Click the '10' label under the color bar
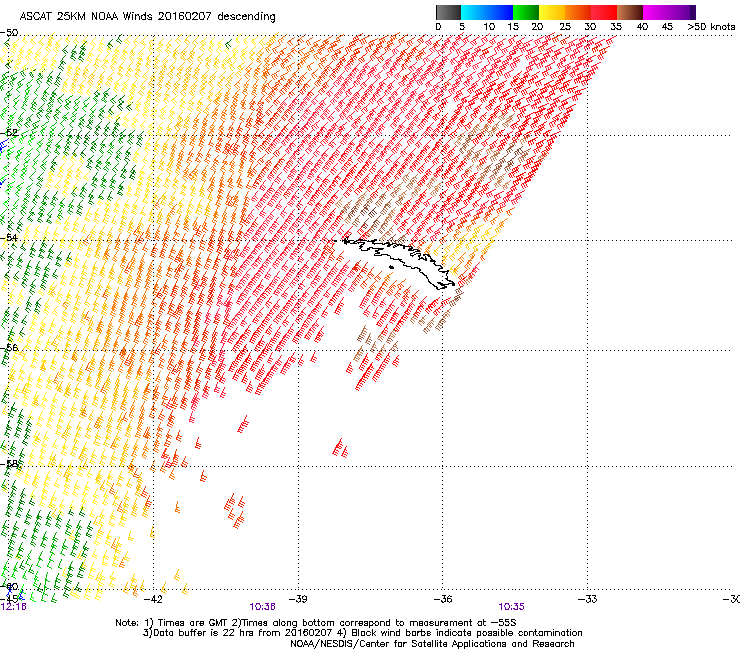The width and height of the screenshot is (740, 650). pyautogui.click(x=489, y=27)
